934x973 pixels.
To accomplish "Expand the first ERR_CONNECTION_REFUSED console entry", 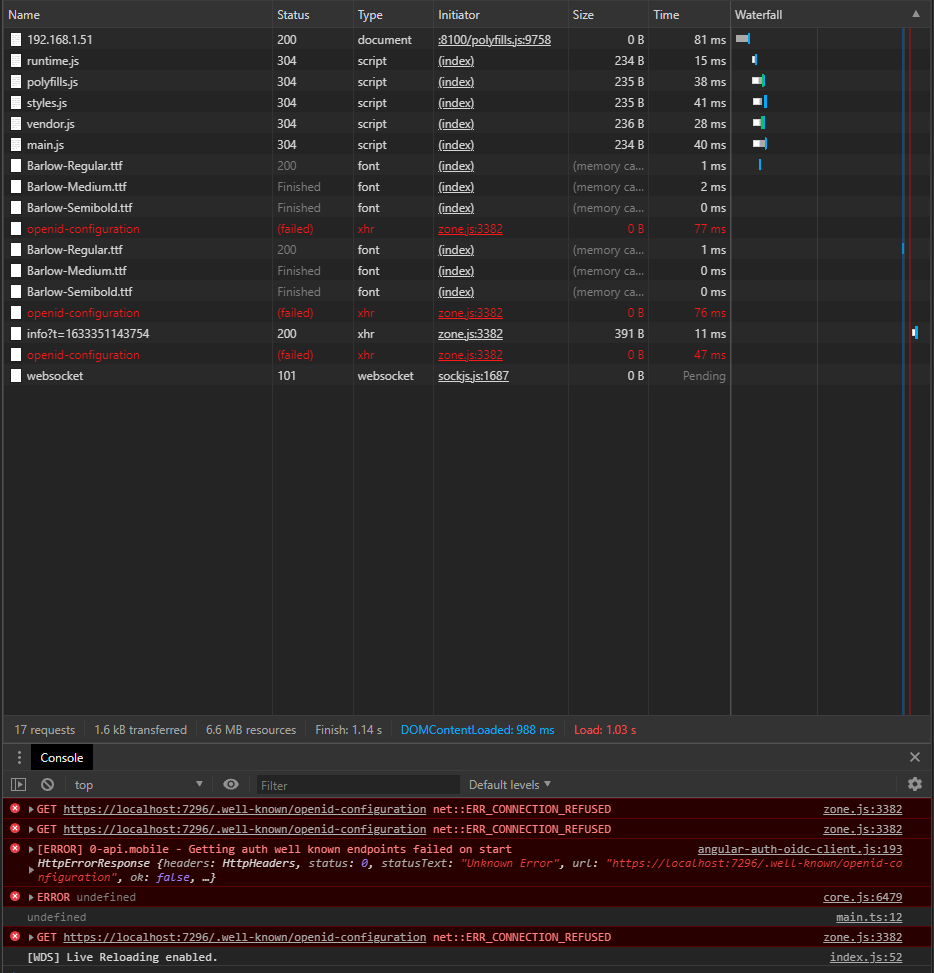I will pyautogui.click(x=30, y=809).
